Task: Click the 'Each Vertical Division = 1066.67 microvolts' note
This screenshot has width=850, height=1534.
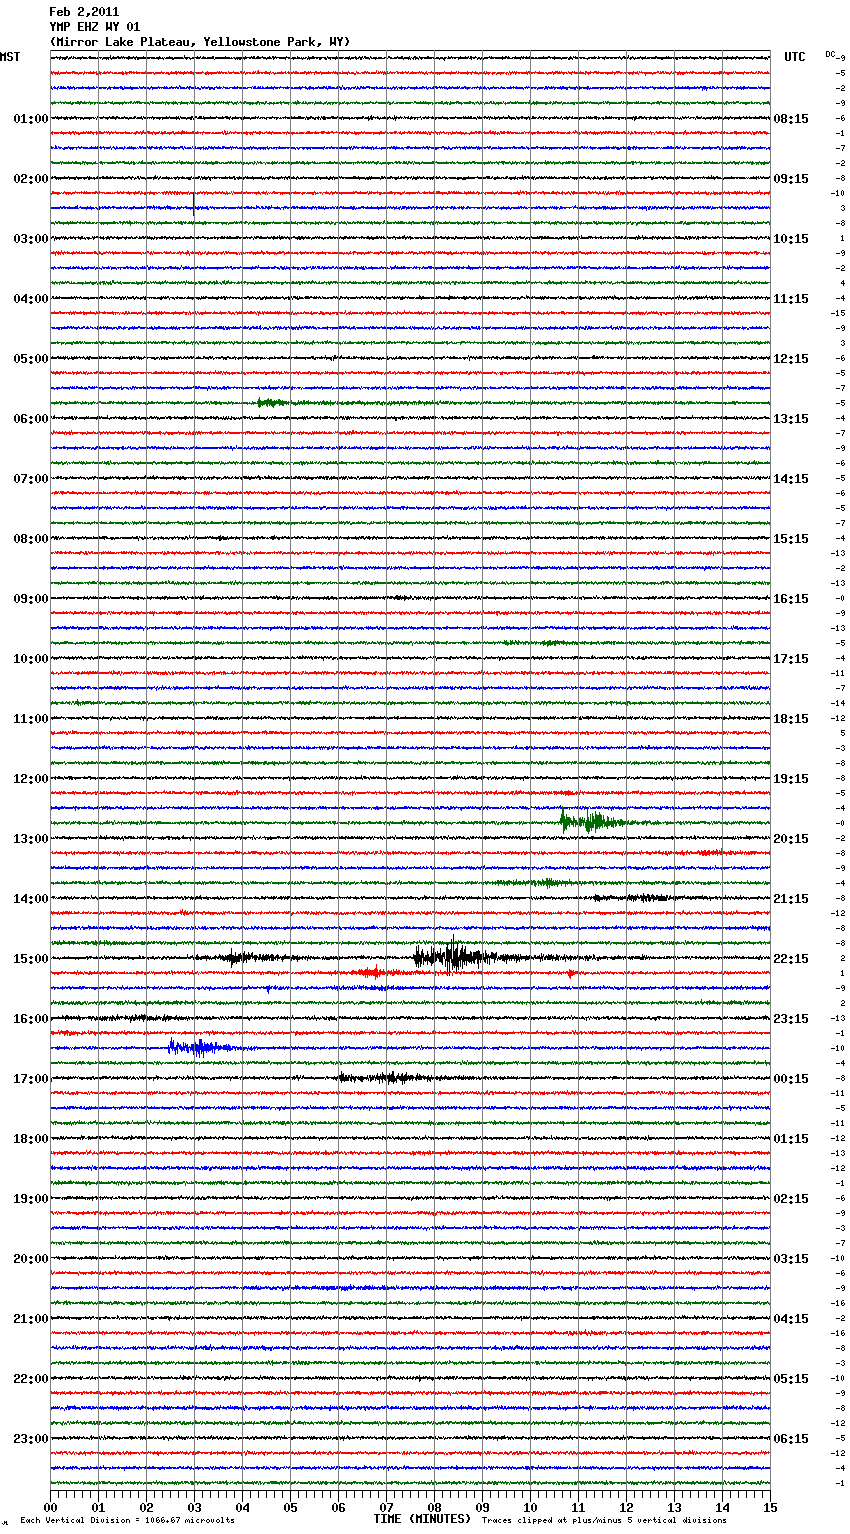Action: 127,1520
